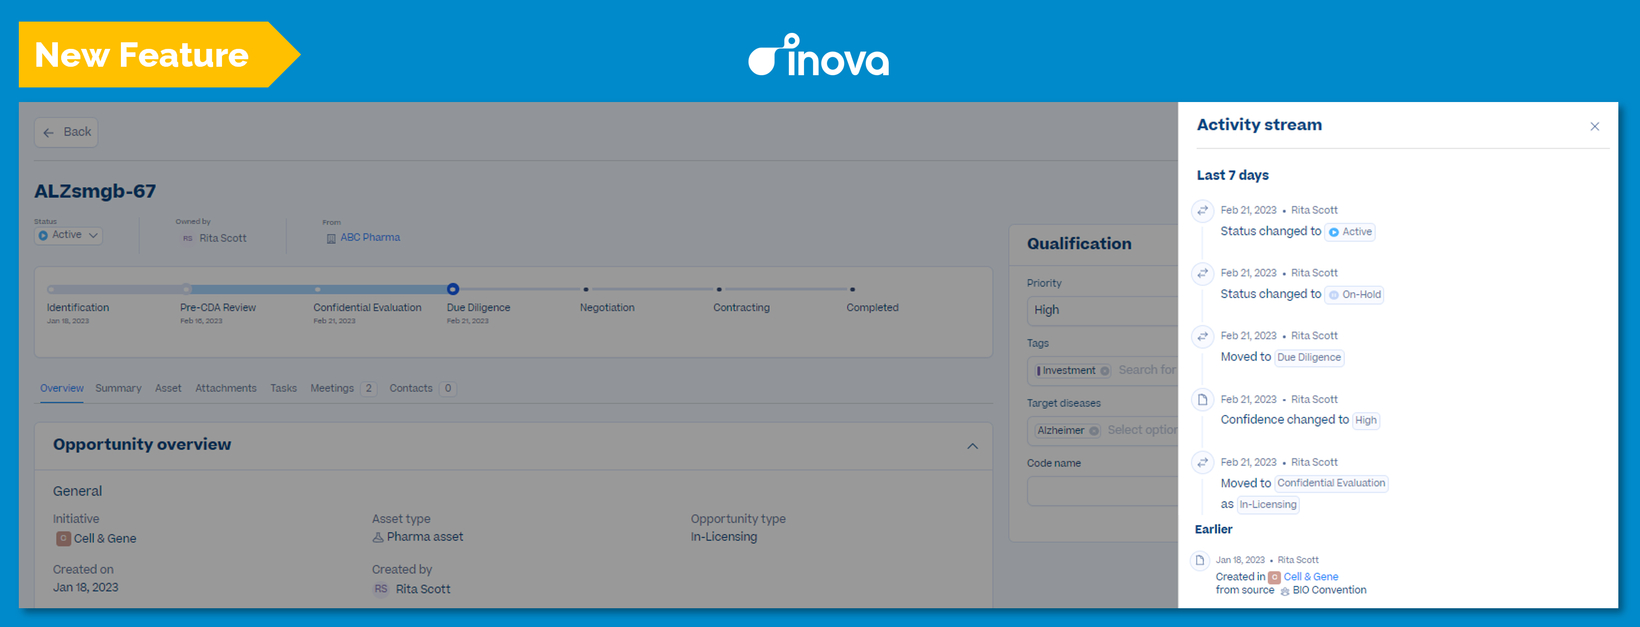Select the Negotiation stage marker
This screenshot has height=627, width=1640.
point(586,290)
